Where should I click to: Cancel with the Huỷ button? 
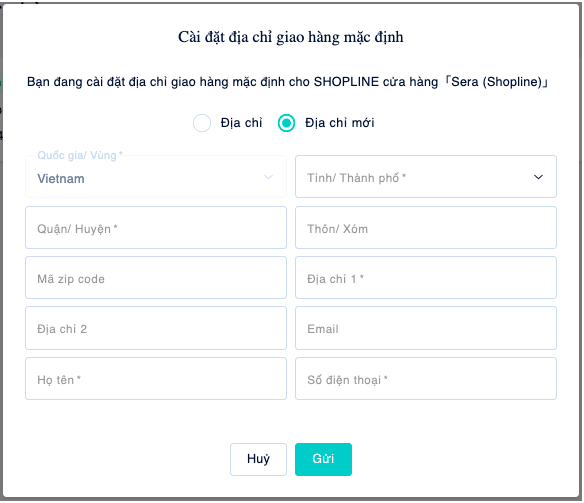click(258, 459)
